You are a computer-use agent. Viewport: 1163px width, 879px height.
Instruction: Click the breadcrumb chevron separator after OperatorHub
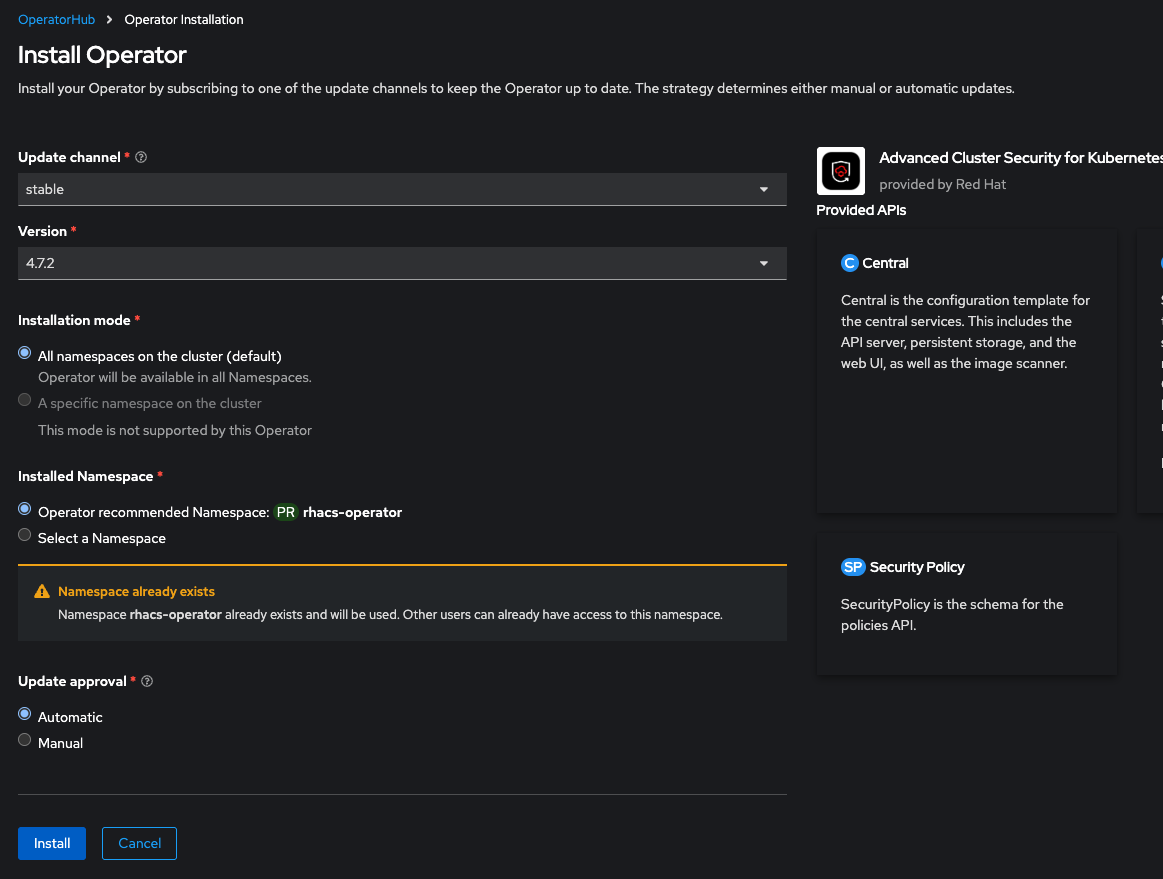109,19
